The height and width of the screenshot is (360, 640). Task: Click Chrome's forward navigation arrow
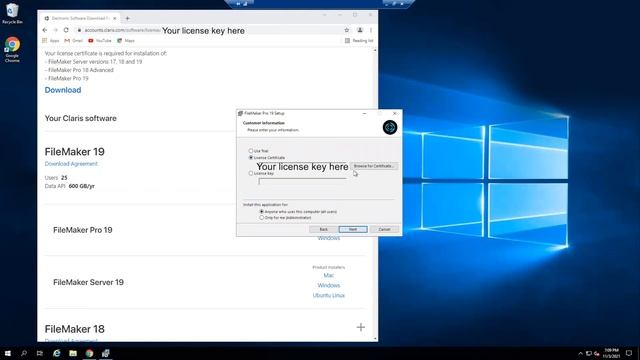click(56, 30)
